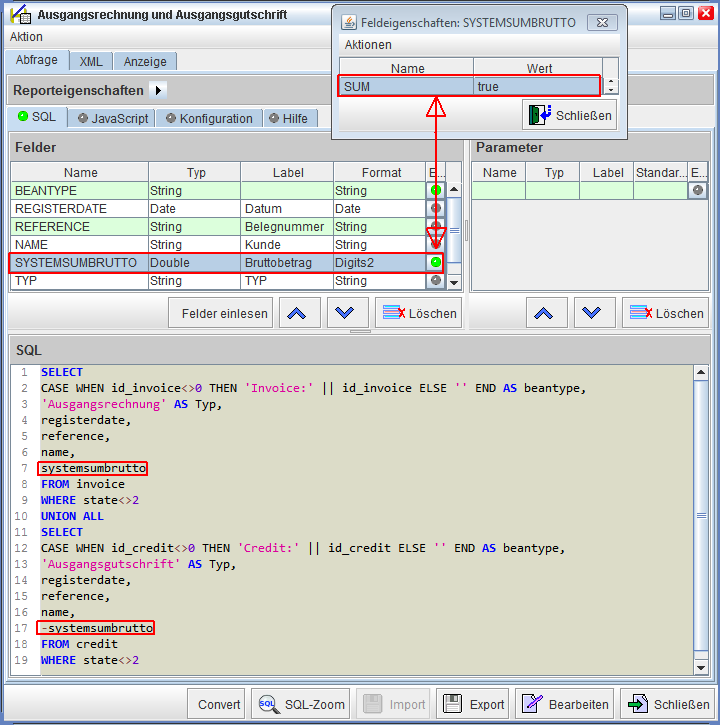
Task: Open the SQL-Zoom view
Action: coord(300,704)
